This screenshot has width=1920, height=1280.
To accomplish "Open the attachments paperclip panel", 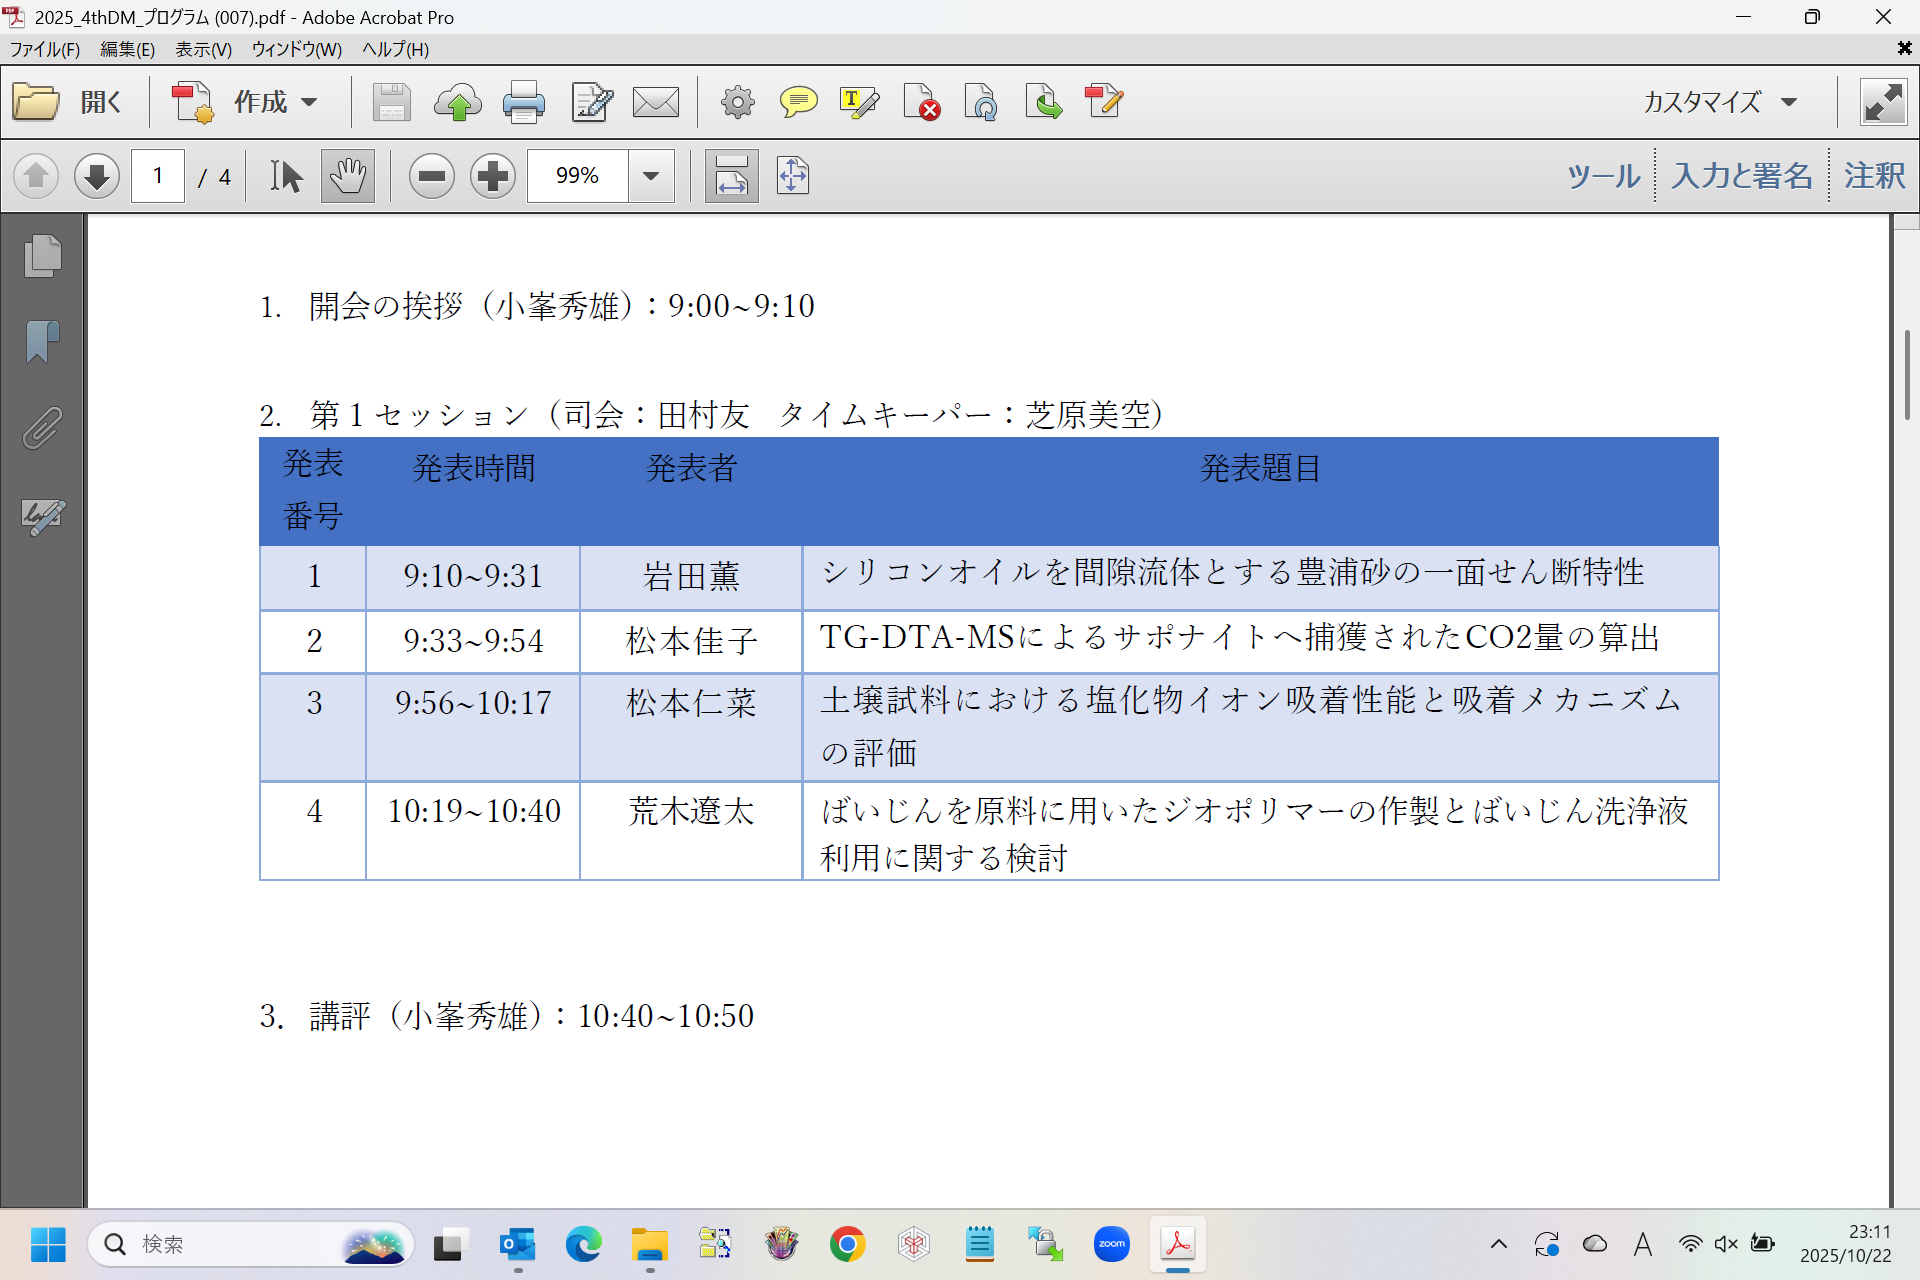I will 42,428.
